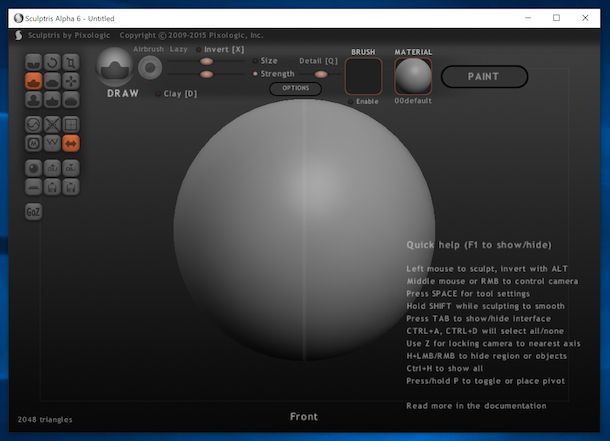Toggle the orange Symmetry arrows icon
610x441 pixels.
coord(71,143)
